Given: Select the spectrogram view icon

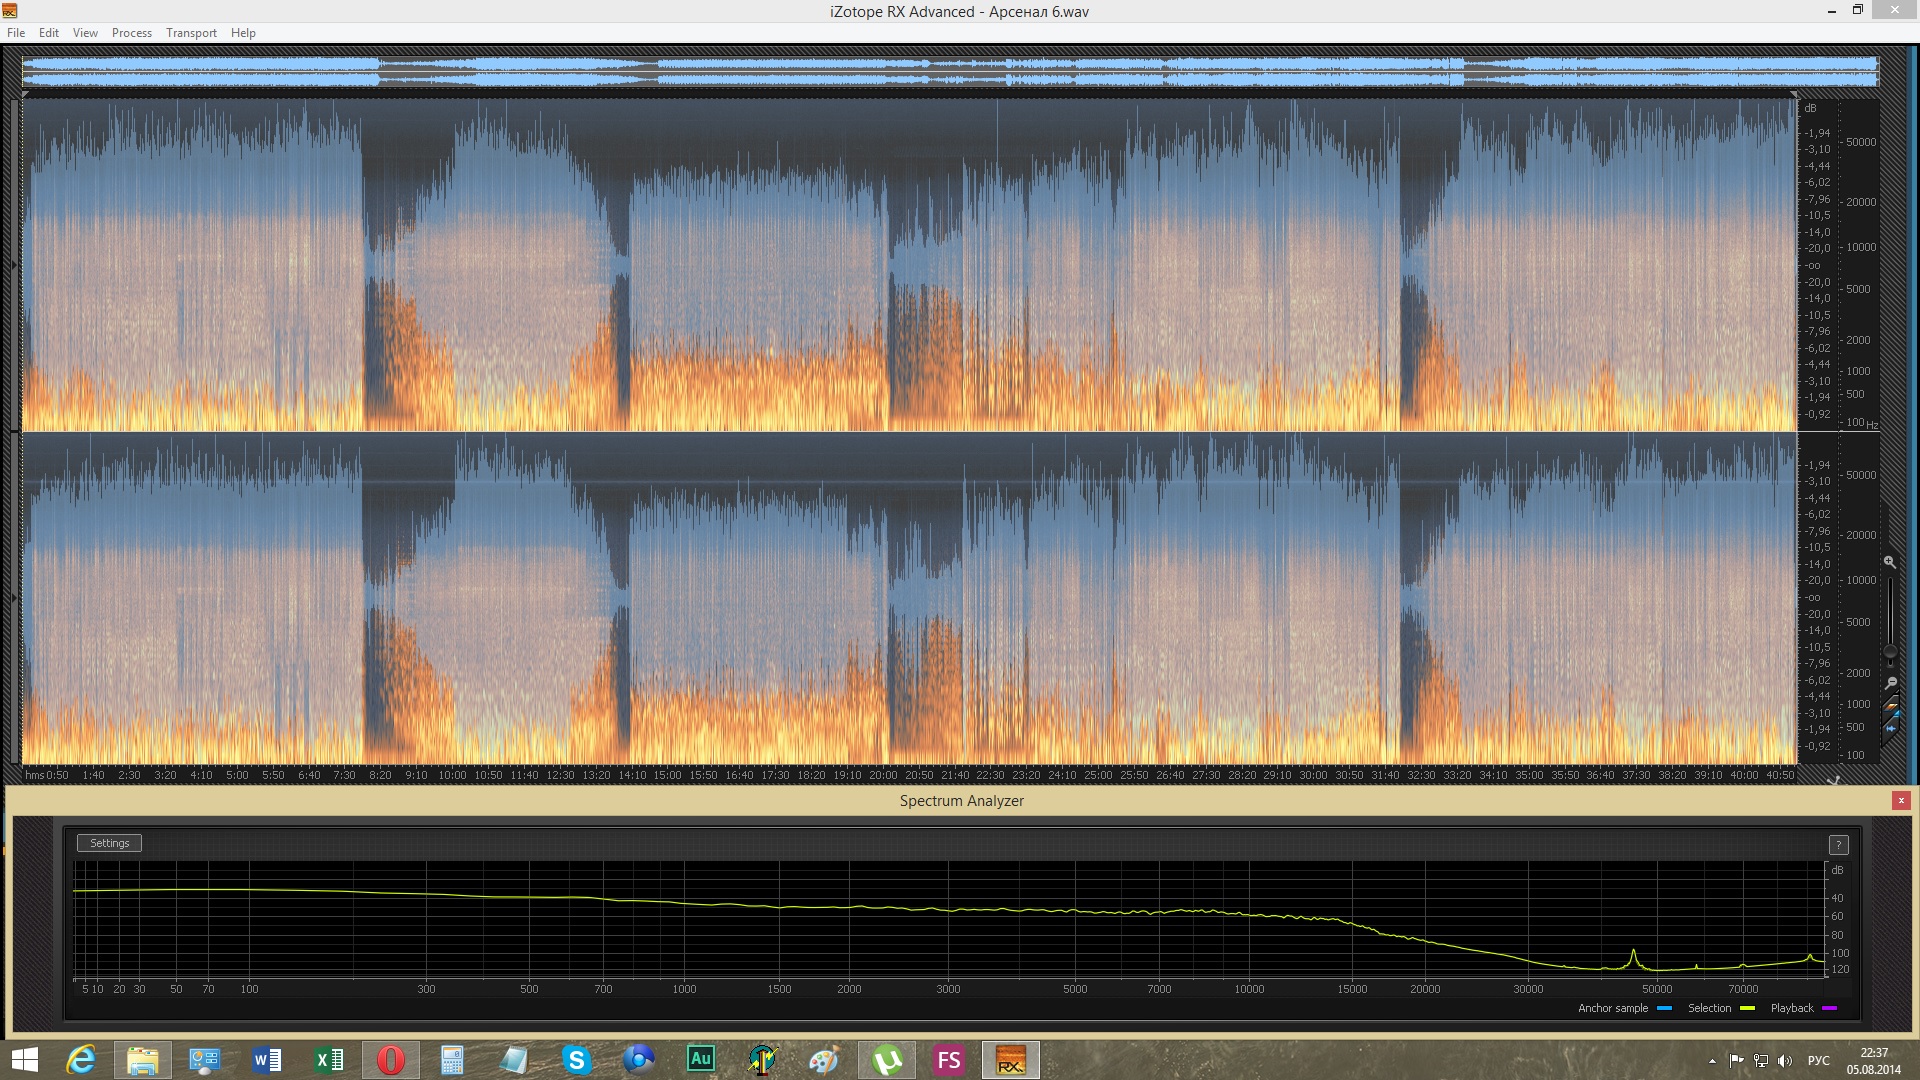Looking at the screenshot, I should (1891, 706).
